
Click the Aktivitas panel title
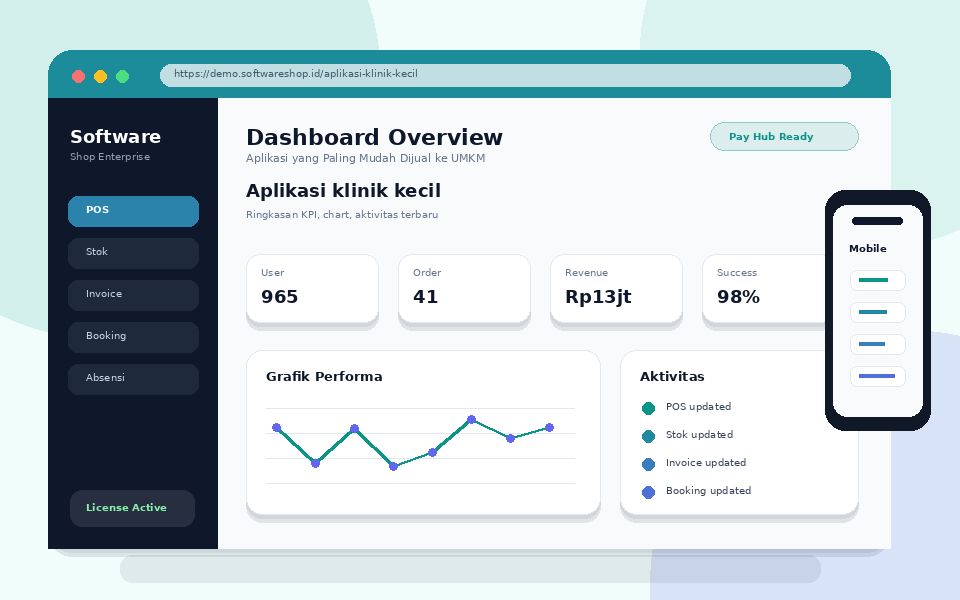pyautogui.click(x=672, y=377)
